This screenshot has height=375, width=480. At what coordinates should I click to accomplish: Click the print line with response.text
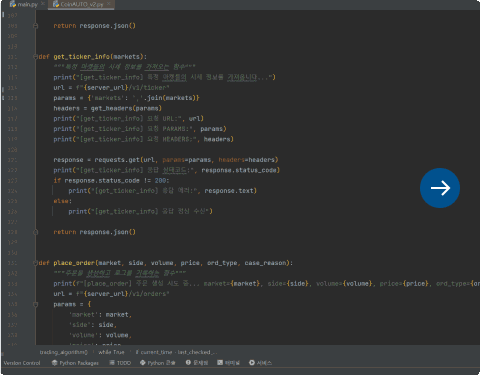[162, 191]
